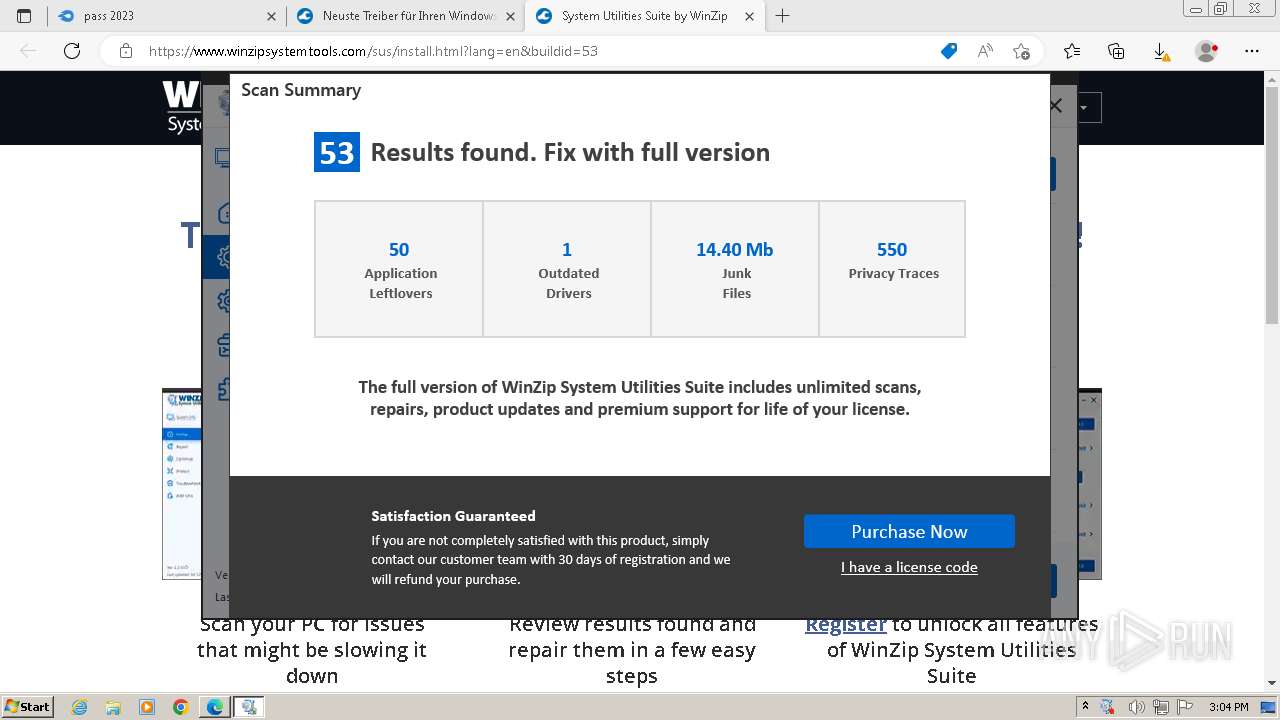Launch Google Chrome from taskbar
The width and height of the screenshot is (1280, 720).
pyautogui.click(x=181, y=707)
